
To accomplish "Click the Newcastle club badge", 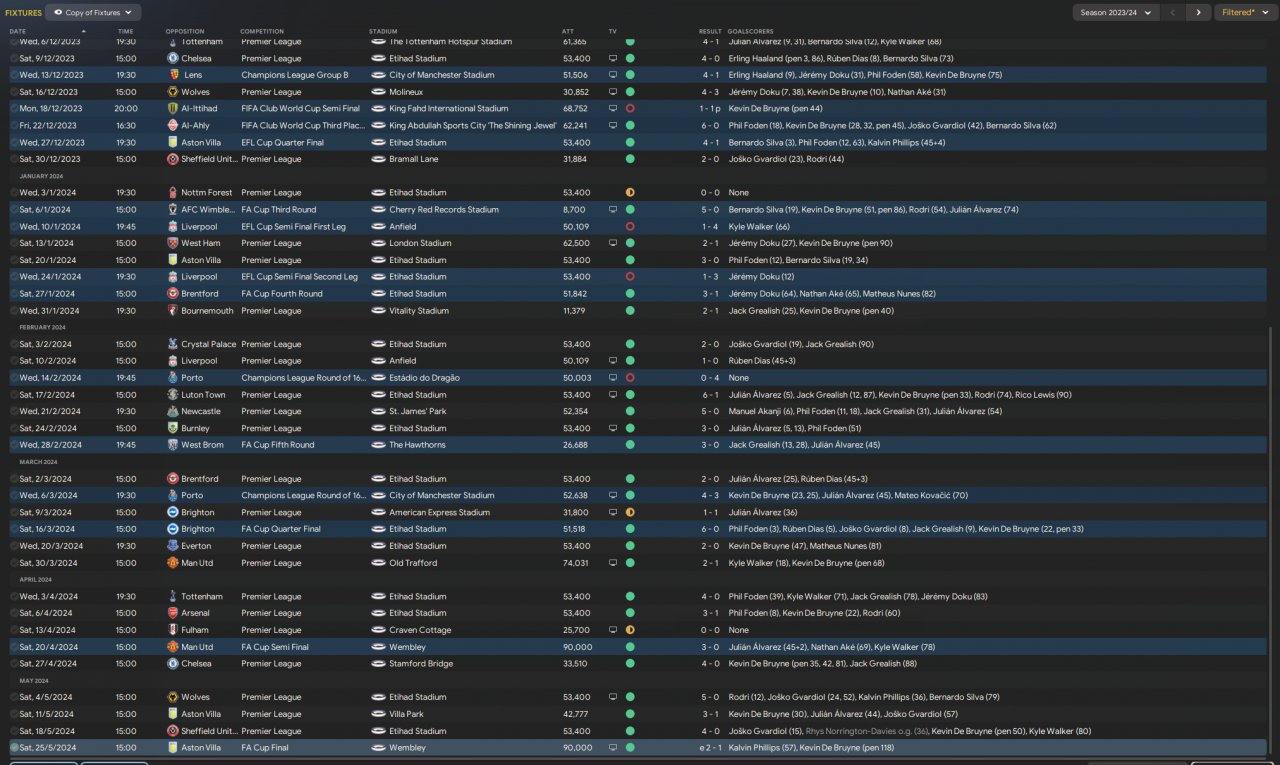I will click(173, 411).
